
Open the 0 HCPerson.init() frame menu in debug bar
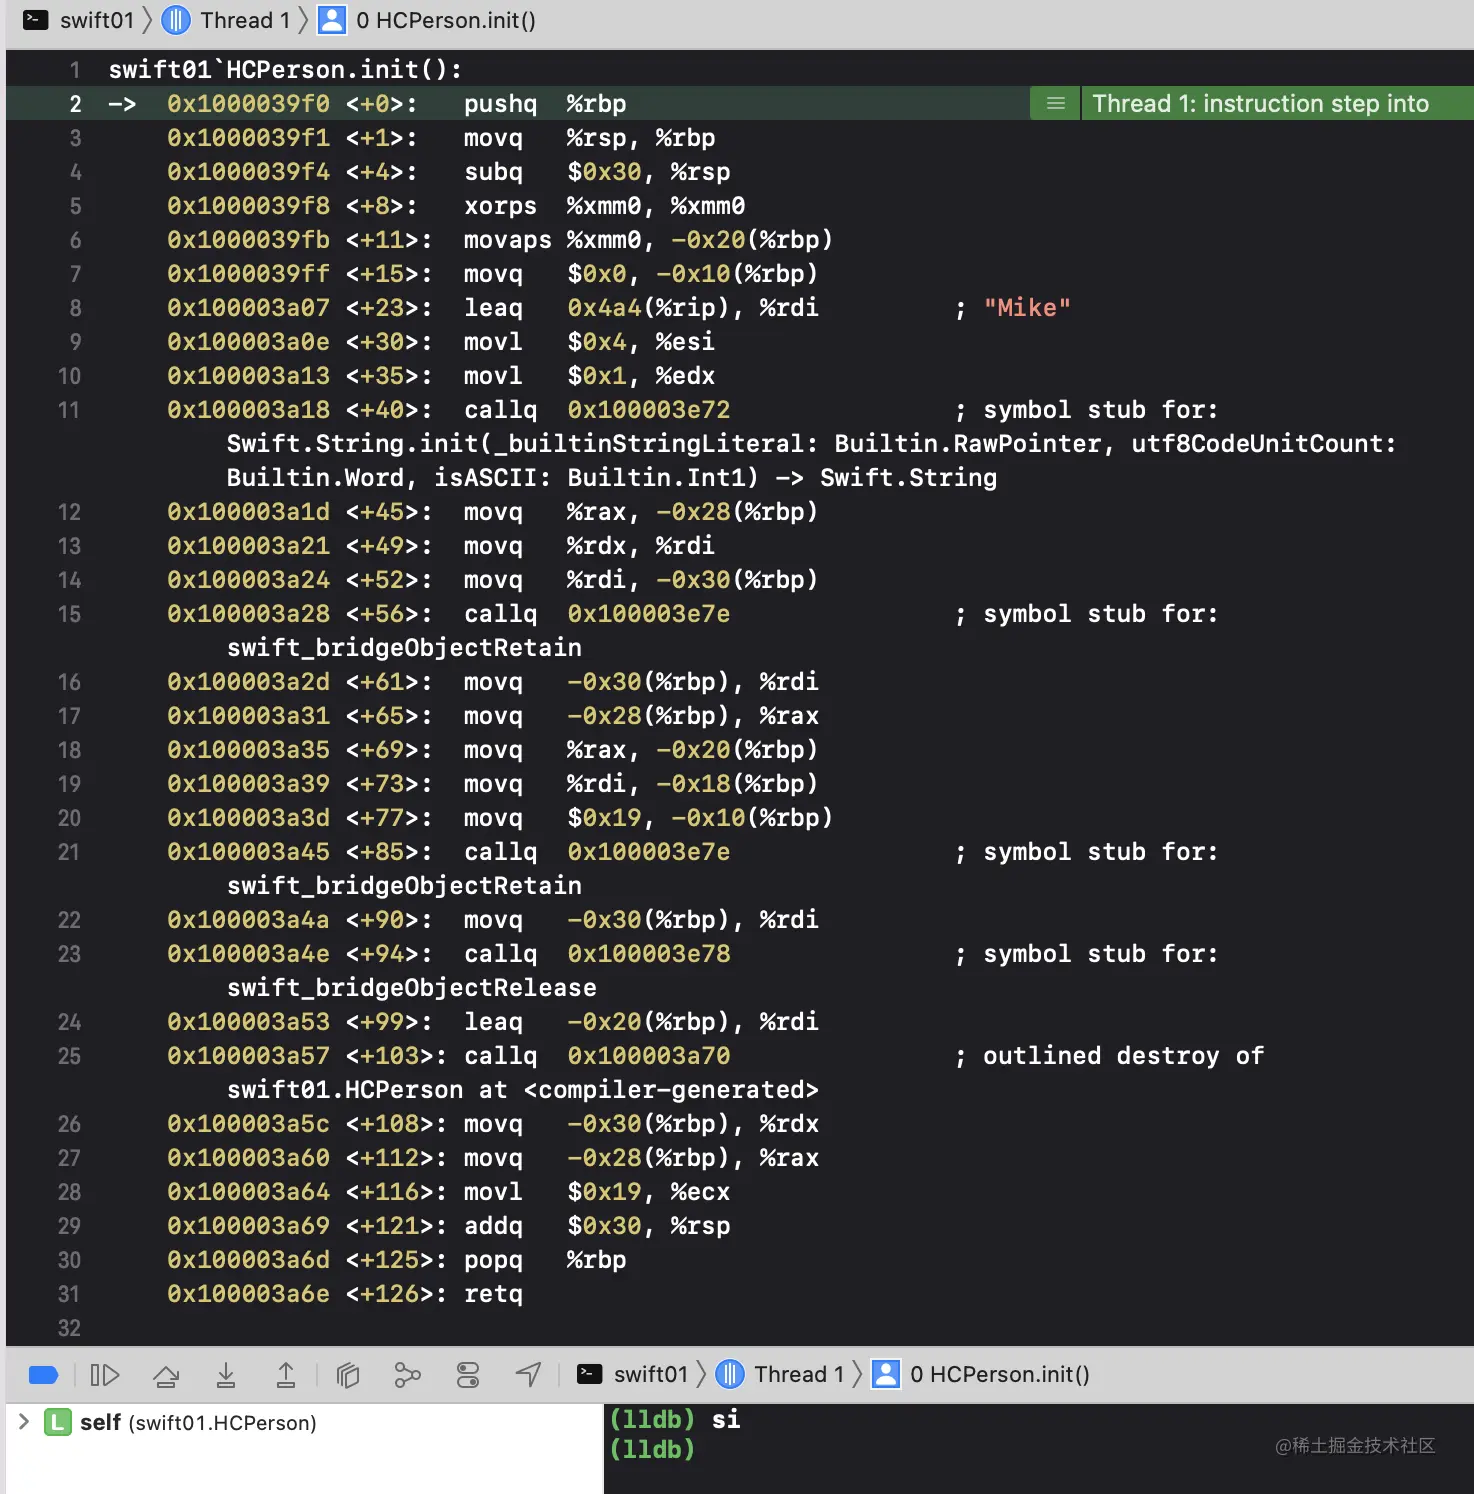(1000, 1374)
